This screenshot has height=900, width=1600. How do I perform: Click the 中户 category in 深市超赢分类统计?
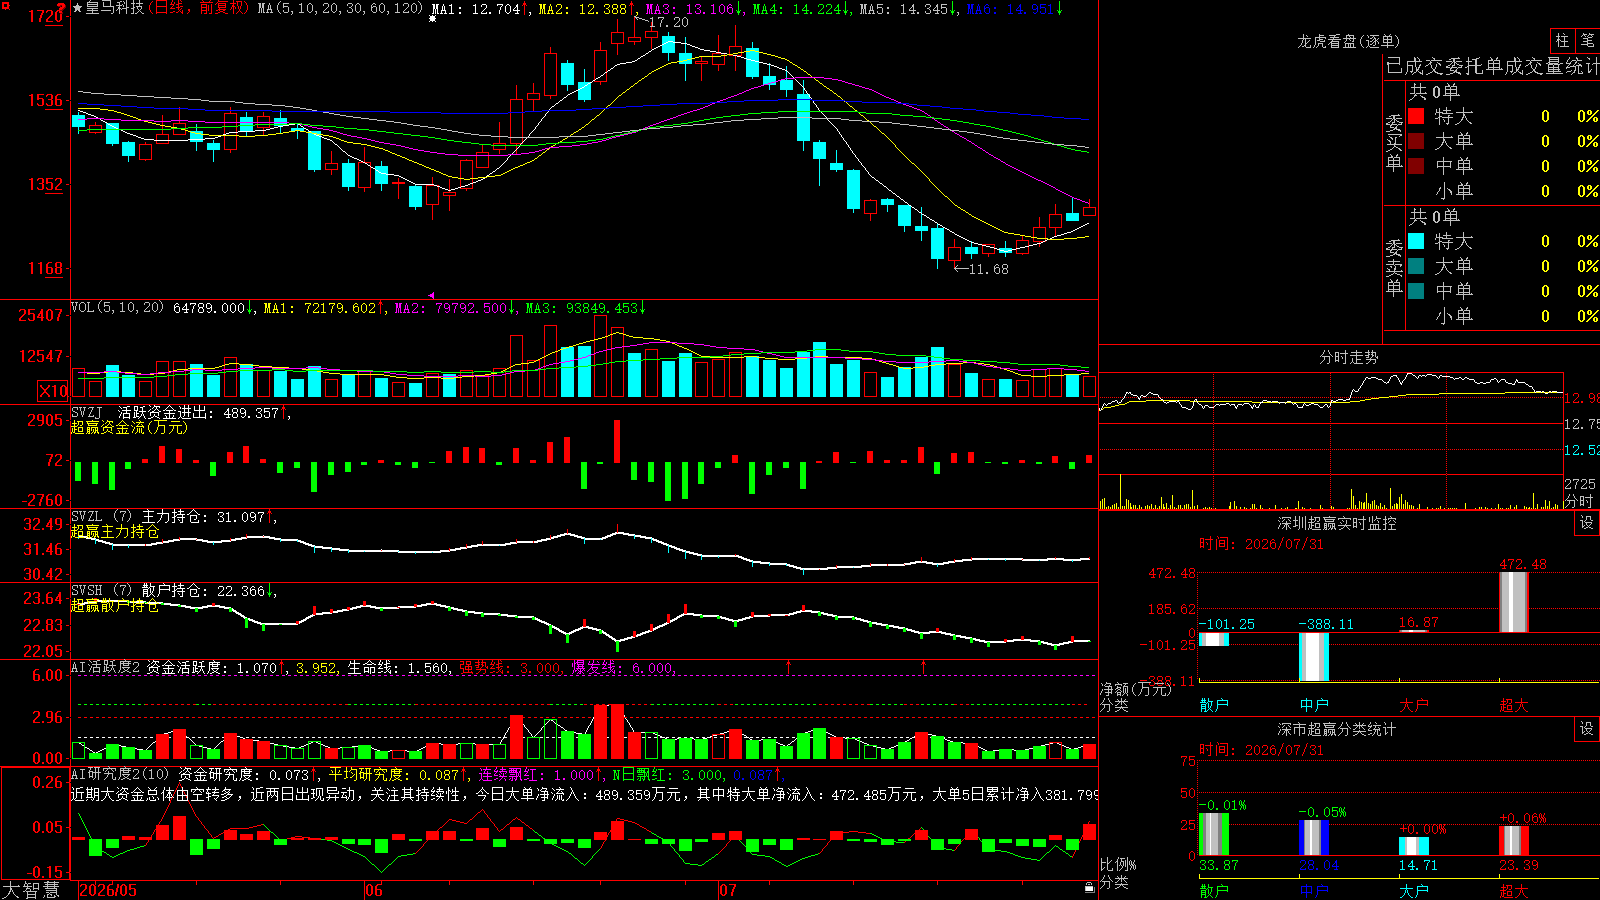click(x=1314, y=890)
